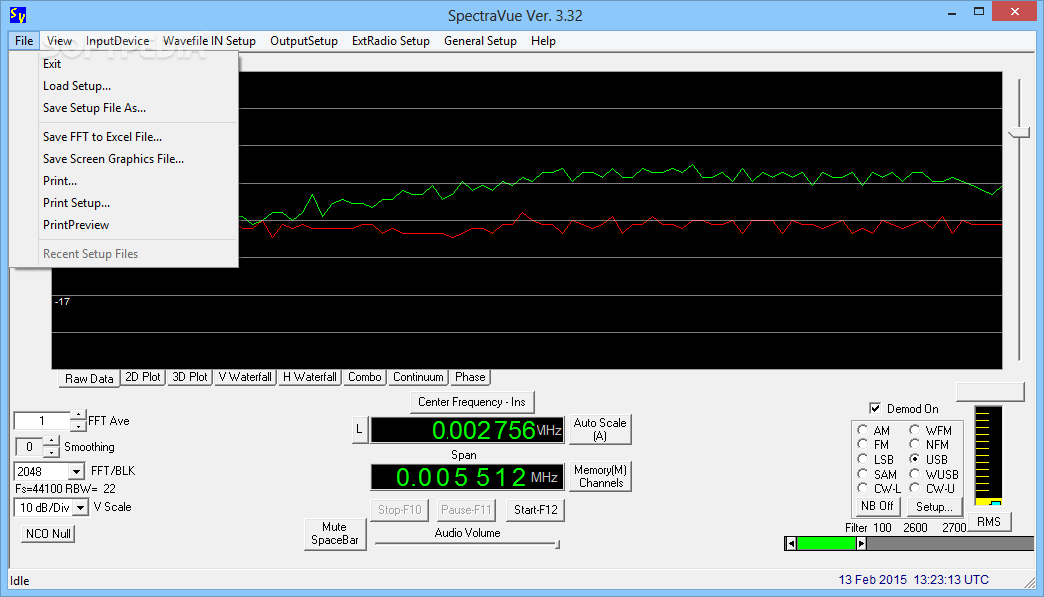
Task: Select SAM demodulation mode
Action: (863, 474)
